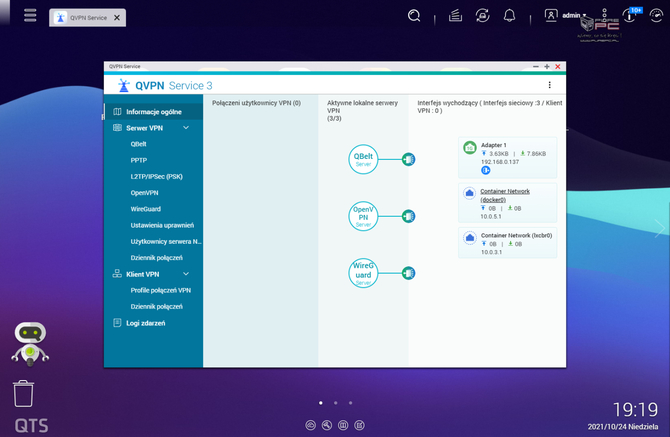
Task: Close the QVPN Service taskbar tab
Action: 117,18
